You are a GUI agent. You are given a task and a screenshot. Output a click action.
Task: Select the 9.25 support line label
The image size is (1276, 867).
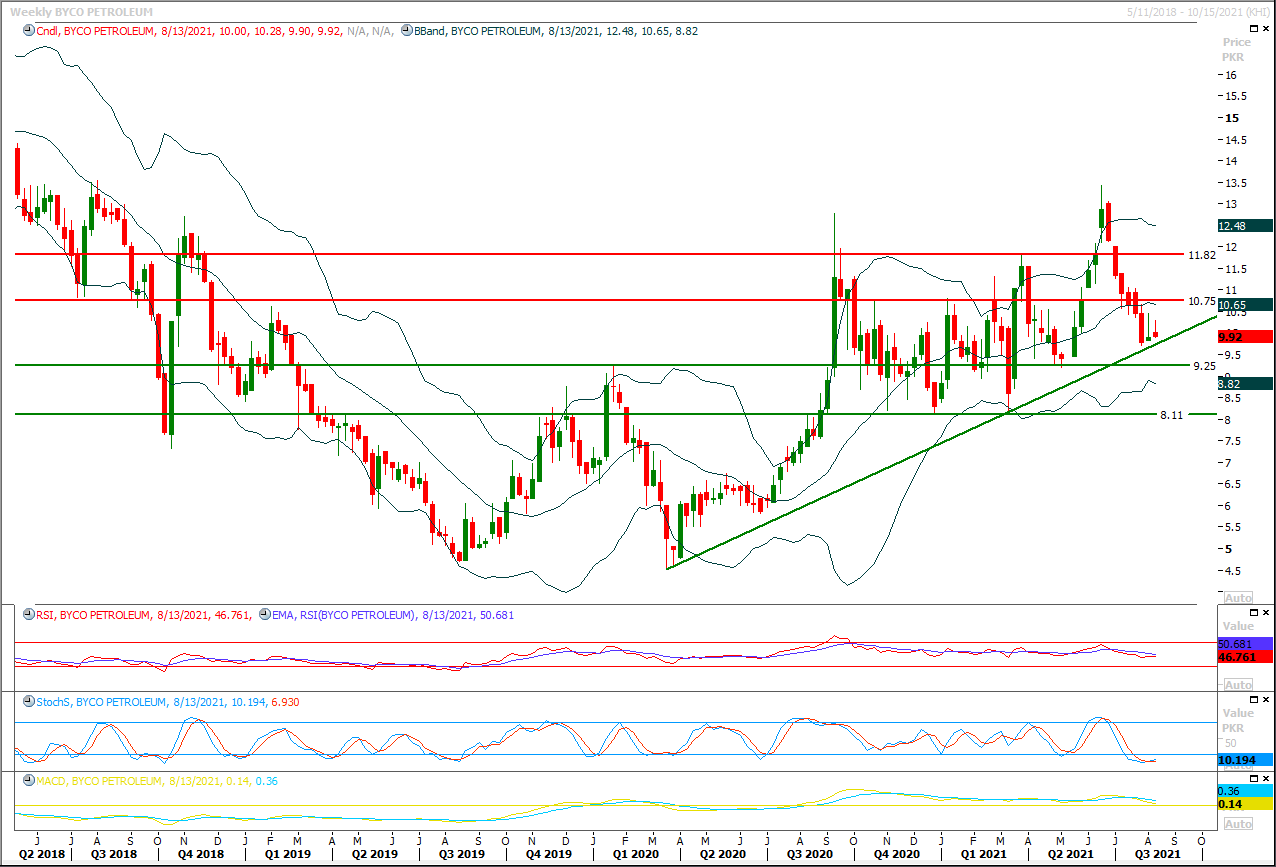click(1204, 366)
